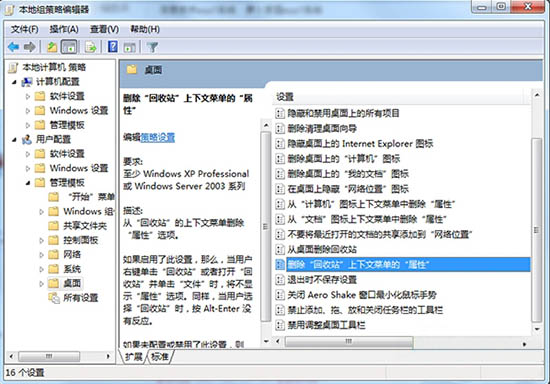Switch to the 标准 tab

tap(160, 357)
